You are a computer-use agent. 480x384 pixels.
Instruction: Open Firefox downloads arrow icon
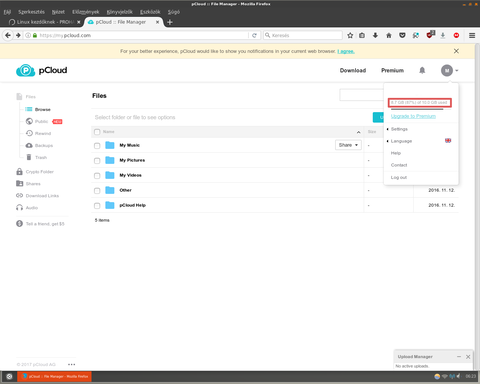[x=375, y=35]
